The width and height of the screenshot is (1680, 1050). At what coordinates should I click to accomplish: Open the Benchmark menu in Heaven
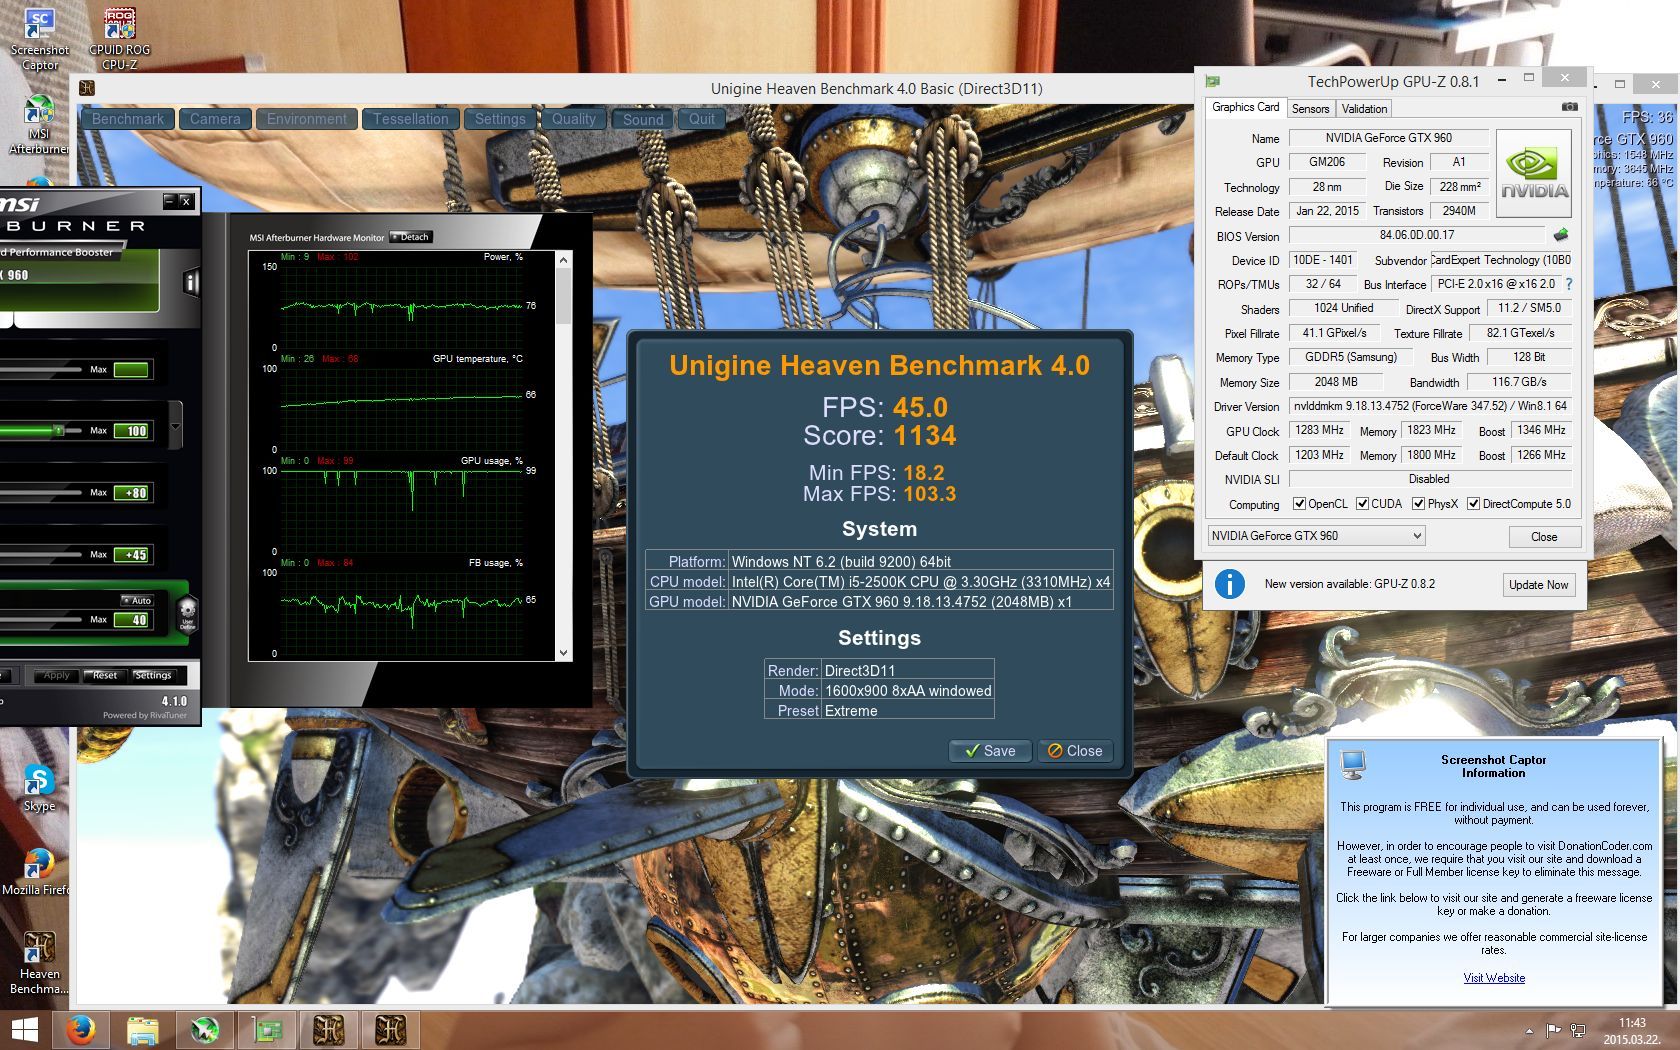(128, 119)
